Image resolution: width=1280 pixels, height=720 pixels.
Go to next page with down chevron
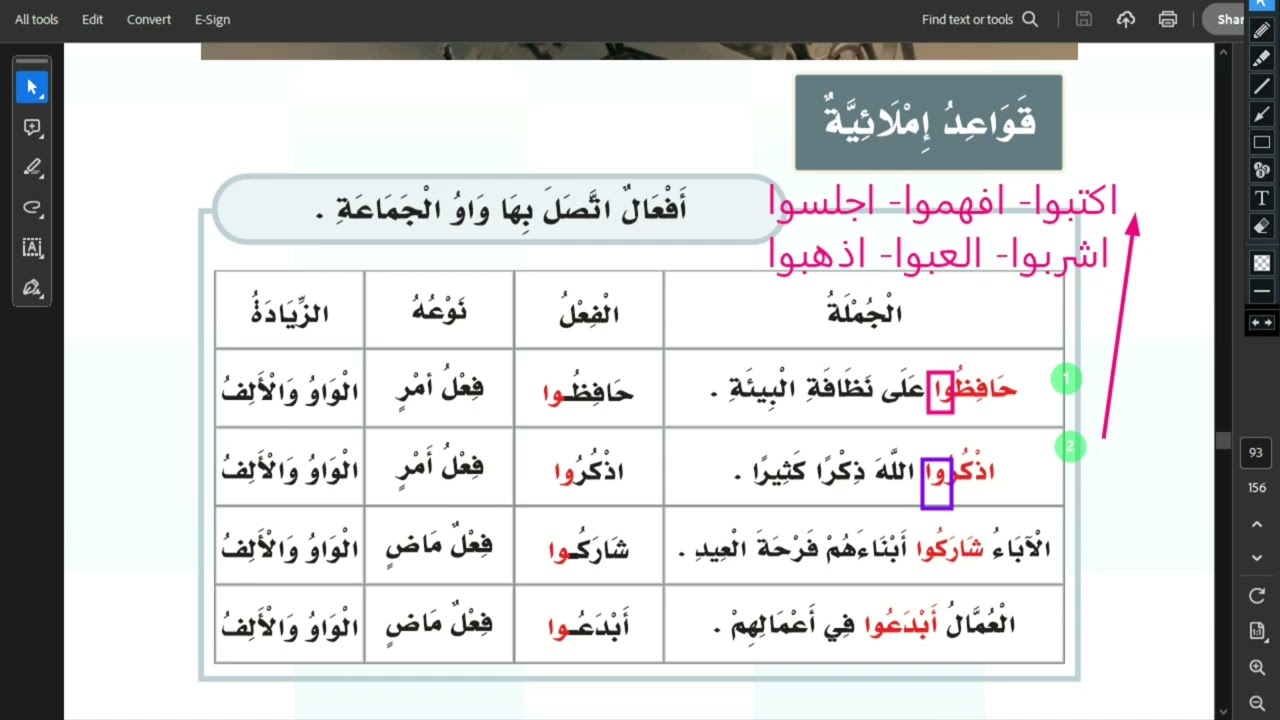(1257, 559)
